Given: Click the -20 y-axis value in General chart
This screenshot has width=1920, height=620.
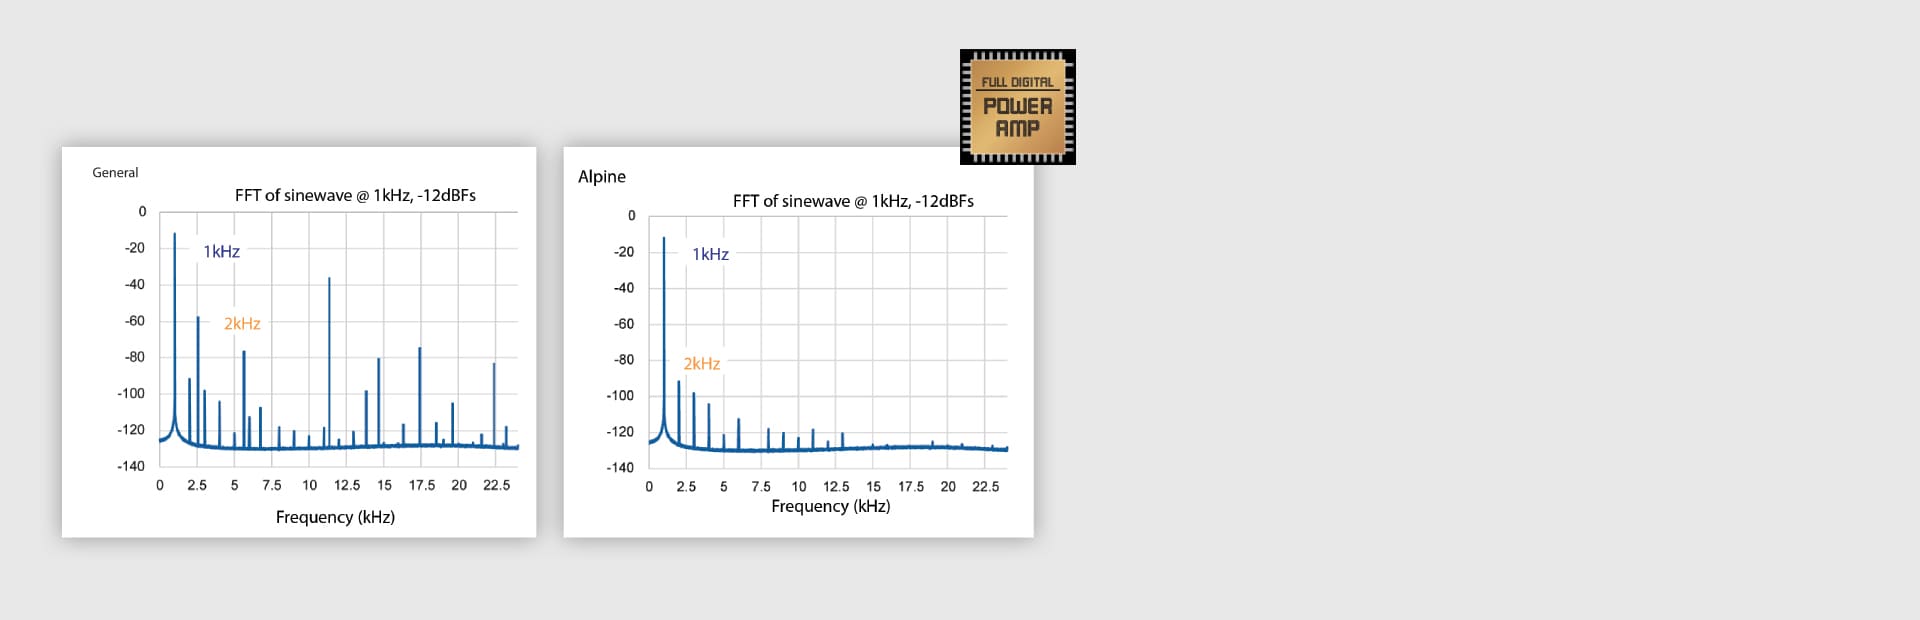Looking at the screenshot, I should 134,248.
